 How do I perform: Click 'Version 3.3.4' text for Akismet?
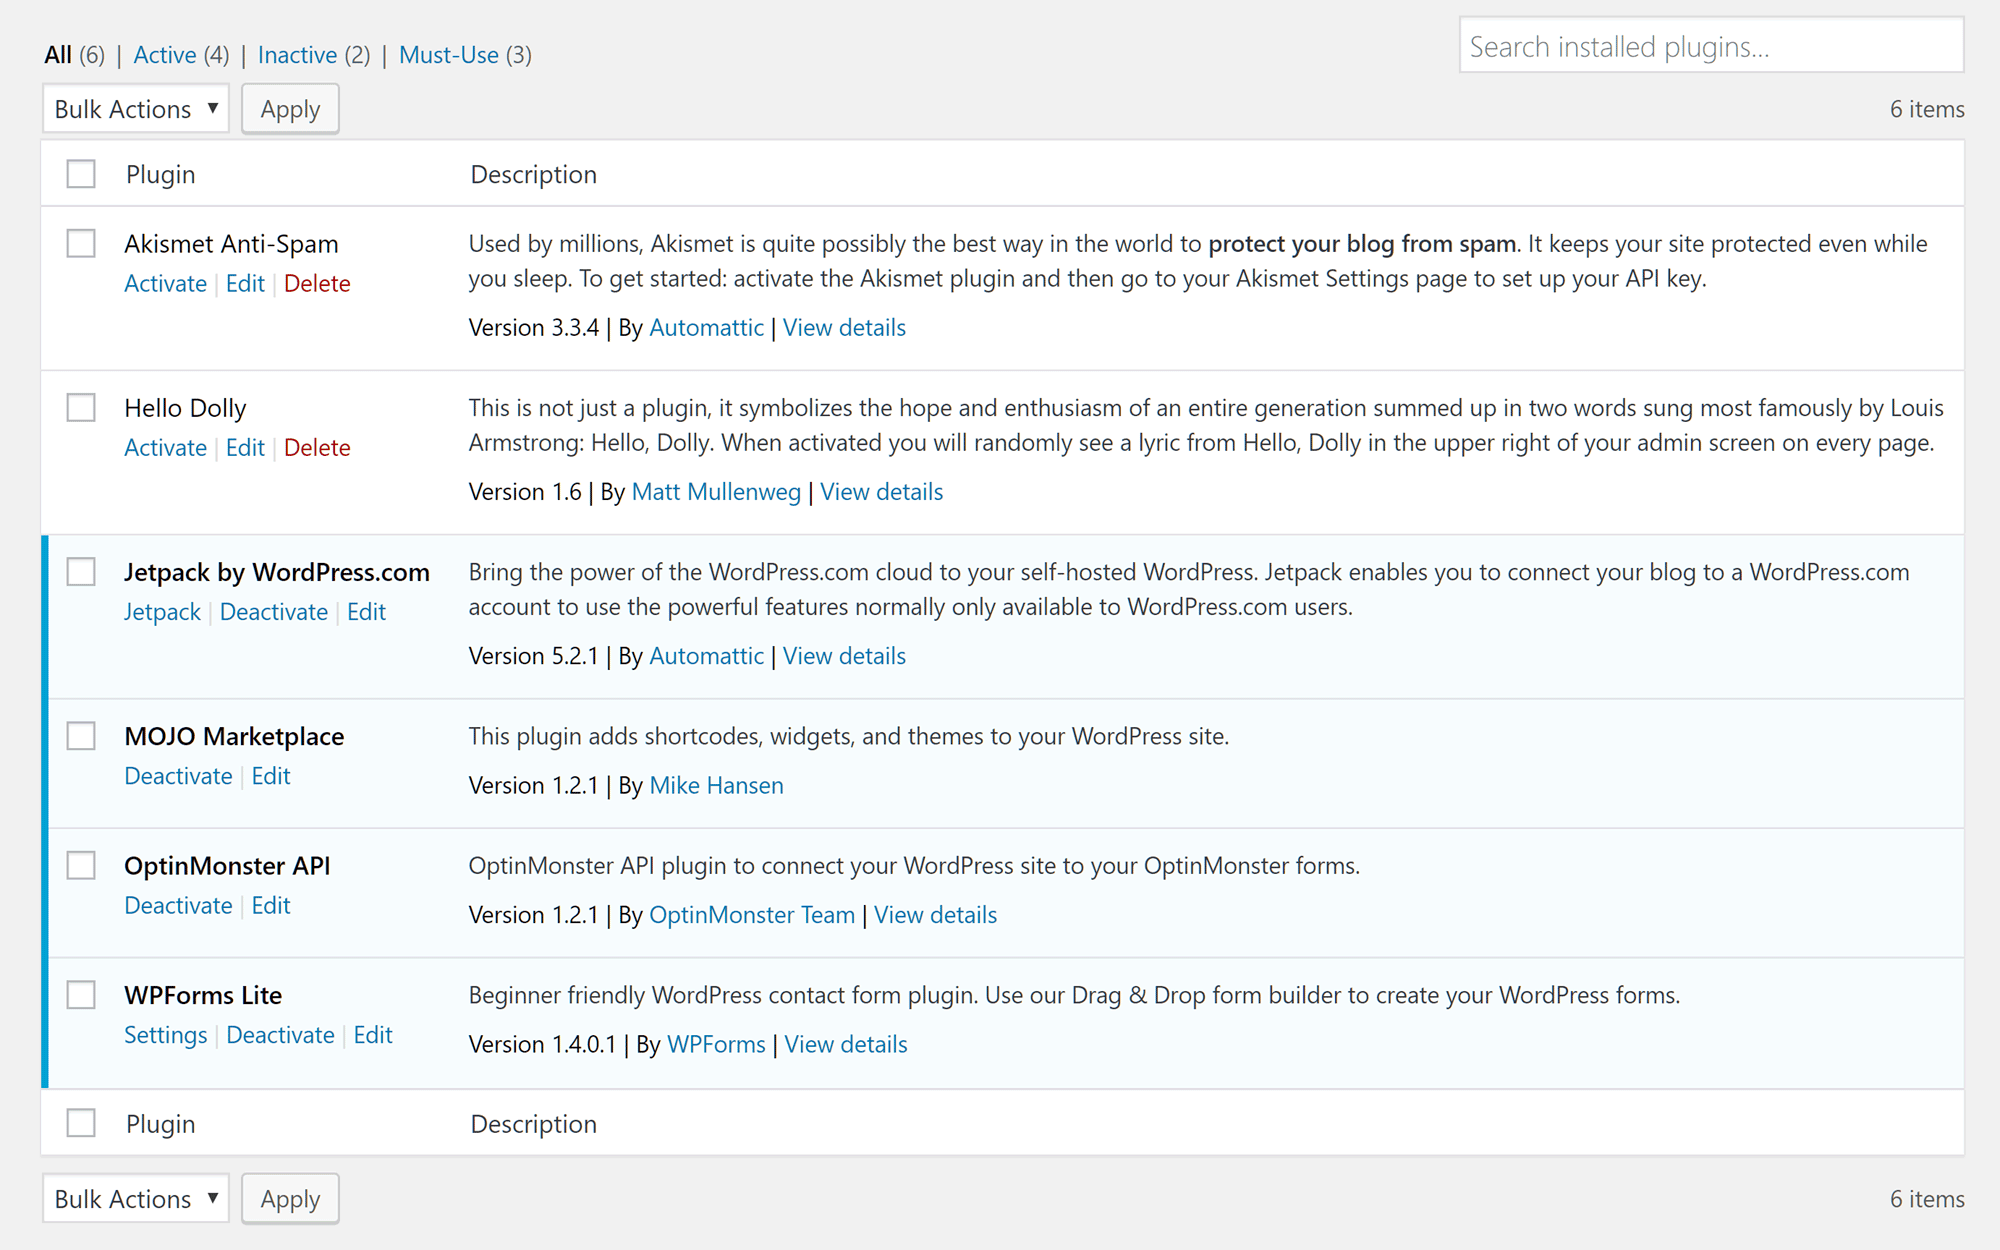534,327
